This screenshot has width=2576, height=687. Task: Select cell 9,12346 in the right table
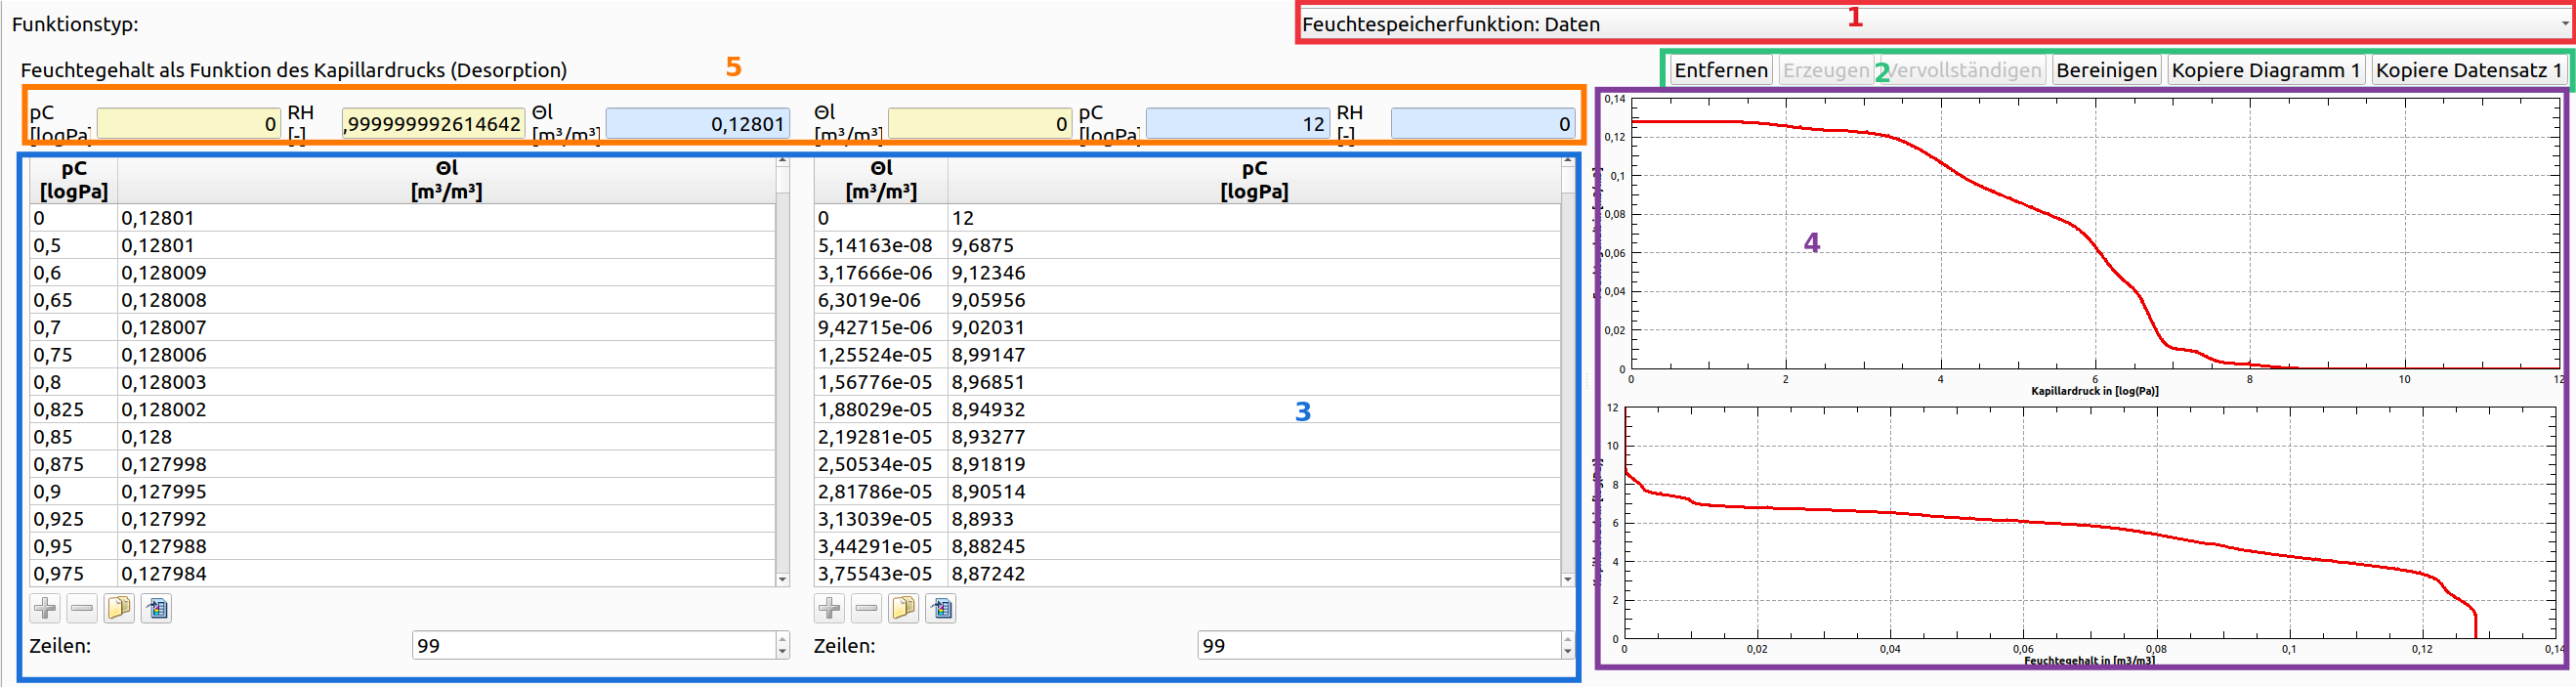1254,273
